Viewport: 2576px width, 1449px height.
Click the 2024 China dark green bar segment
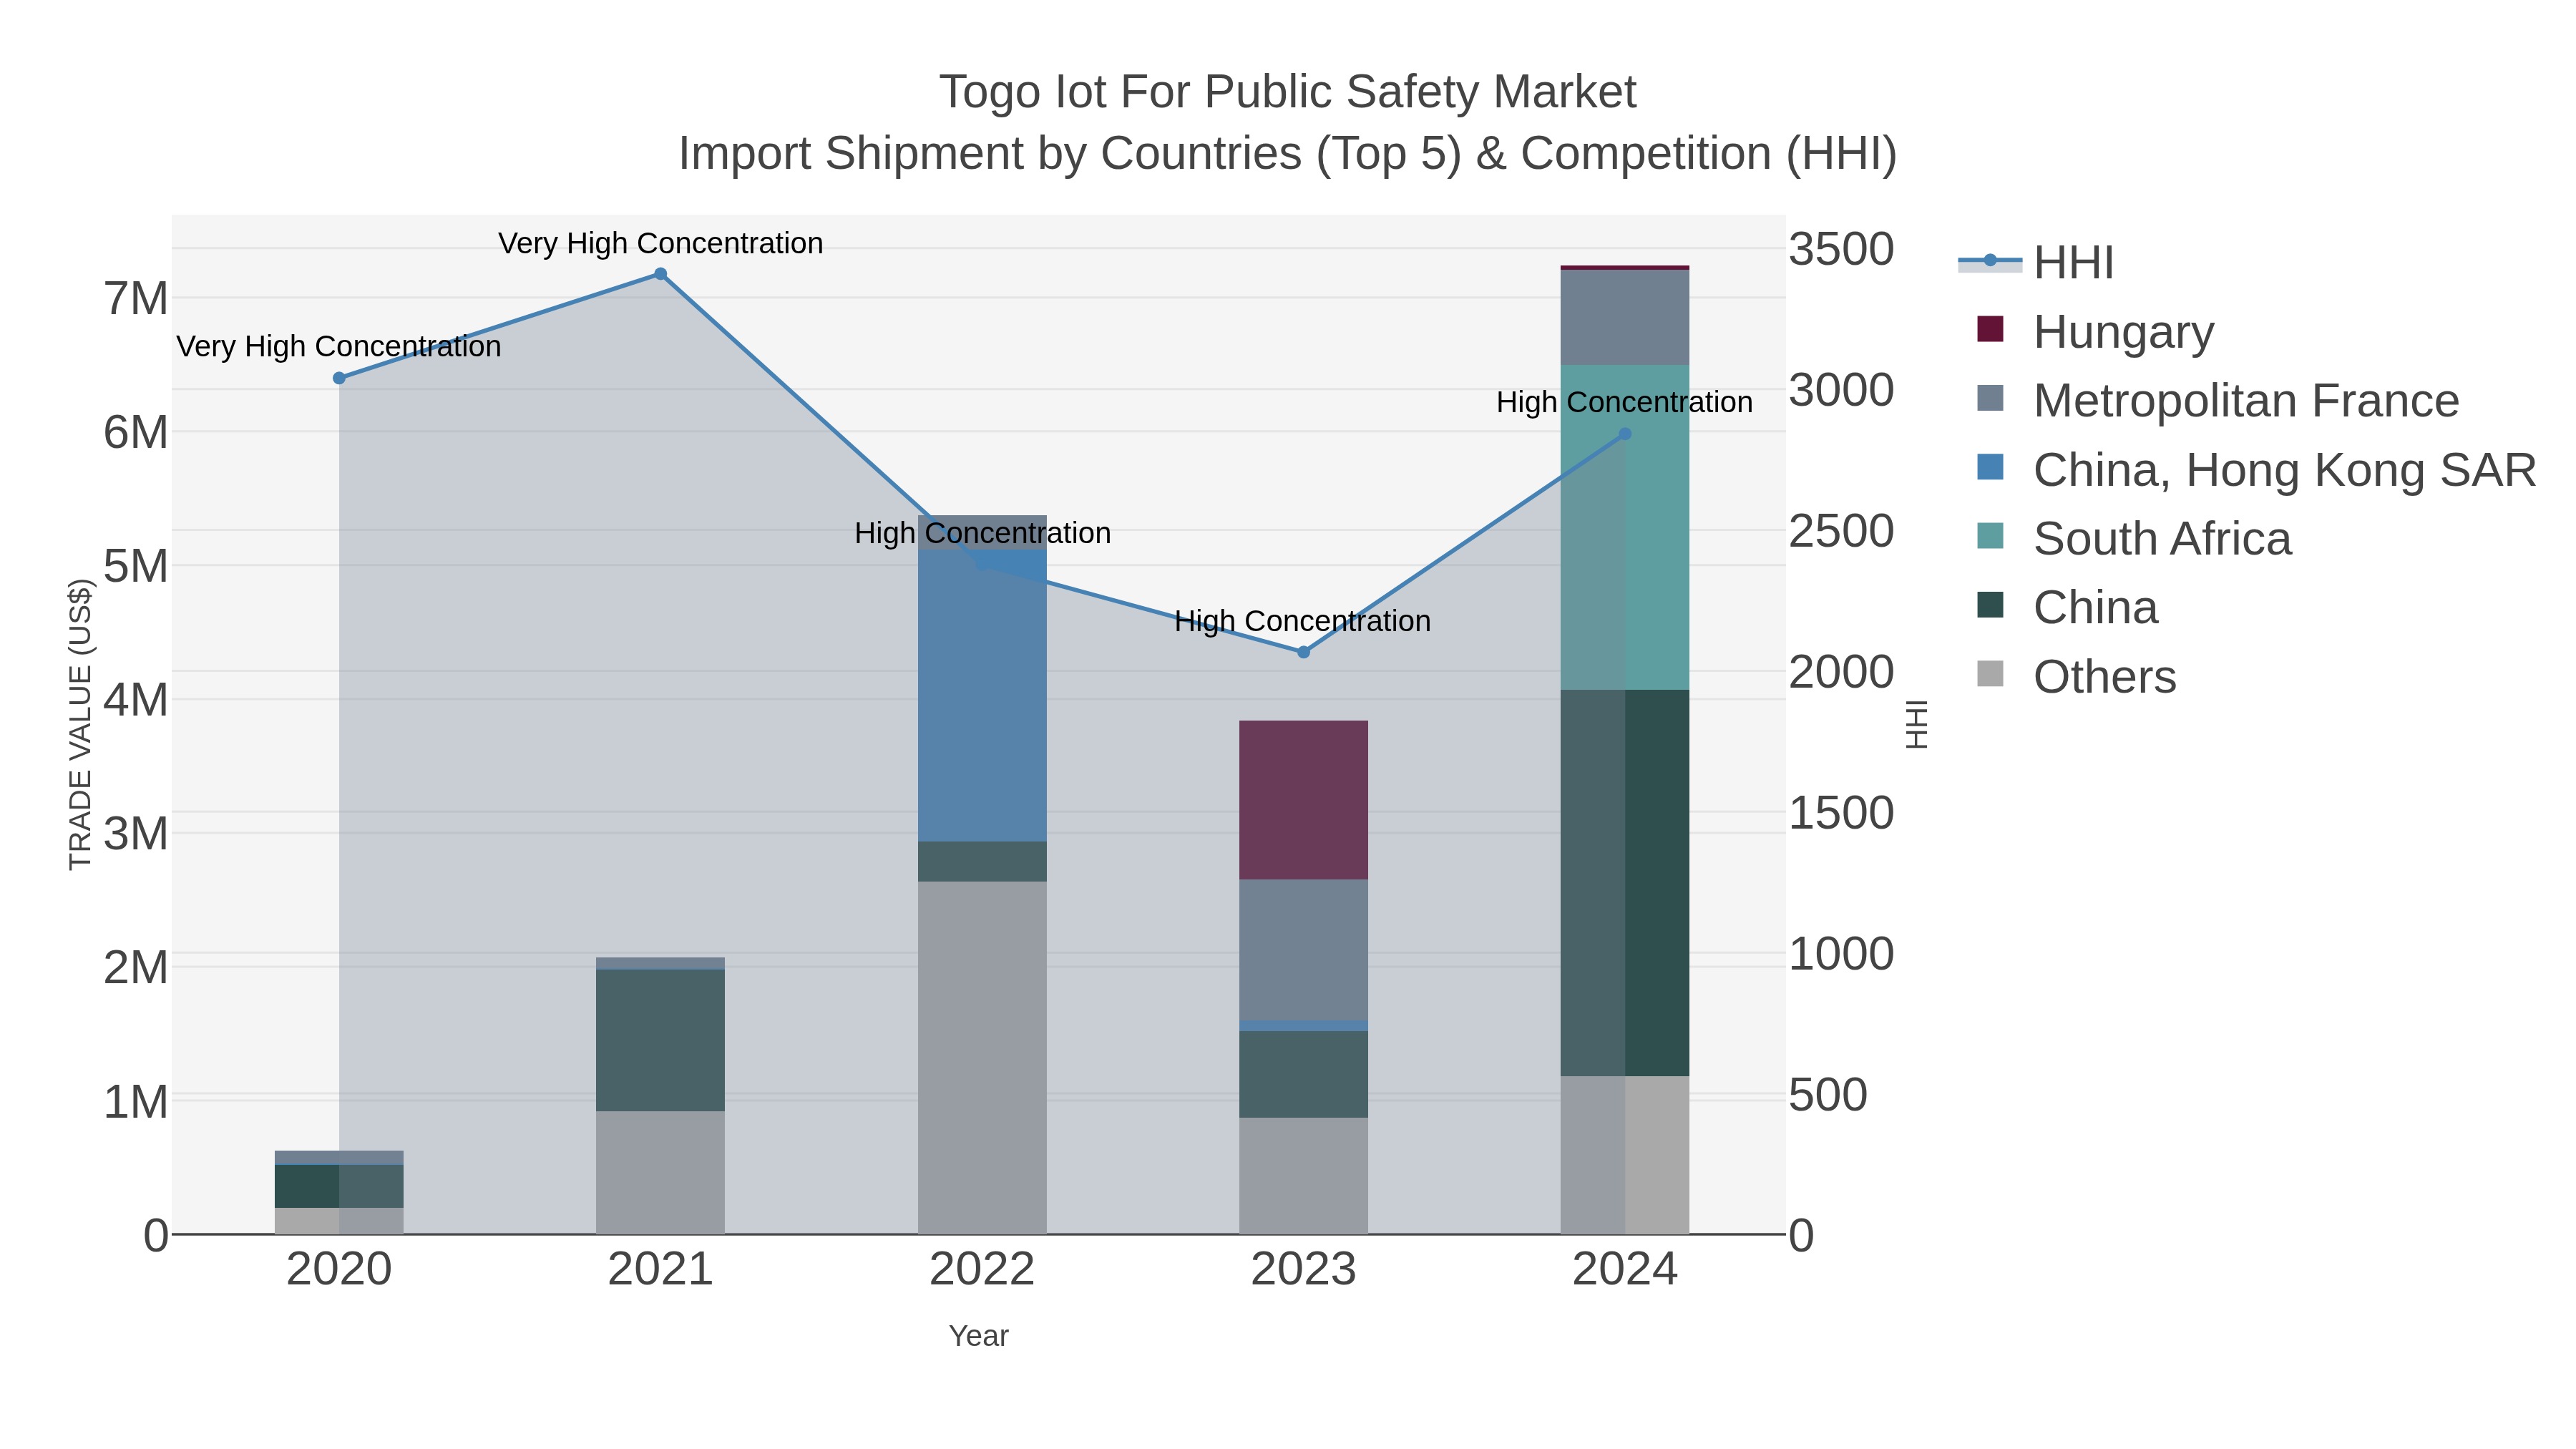point(1625,883)
